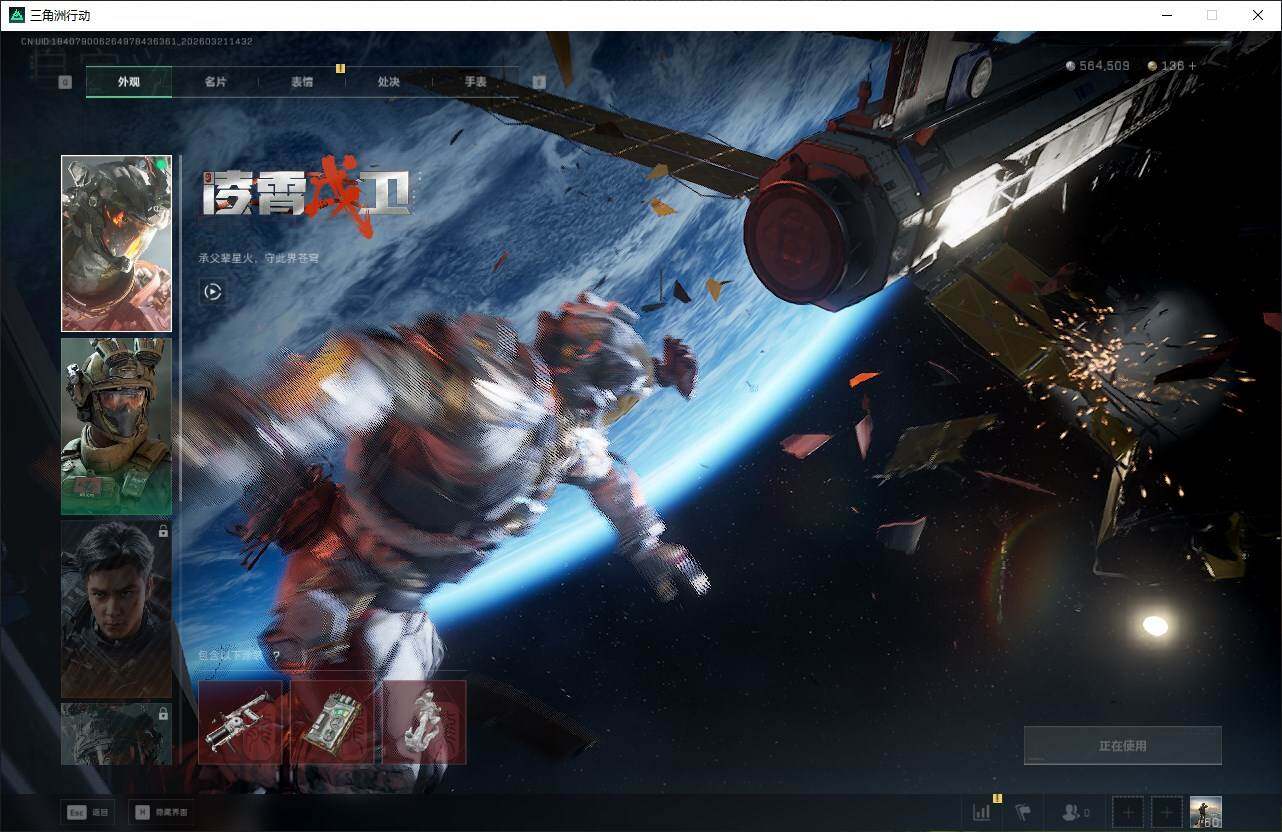Click the second empty squad slot plus
This screenshot has width=1282, height=832.
(x=1166, y=813)
